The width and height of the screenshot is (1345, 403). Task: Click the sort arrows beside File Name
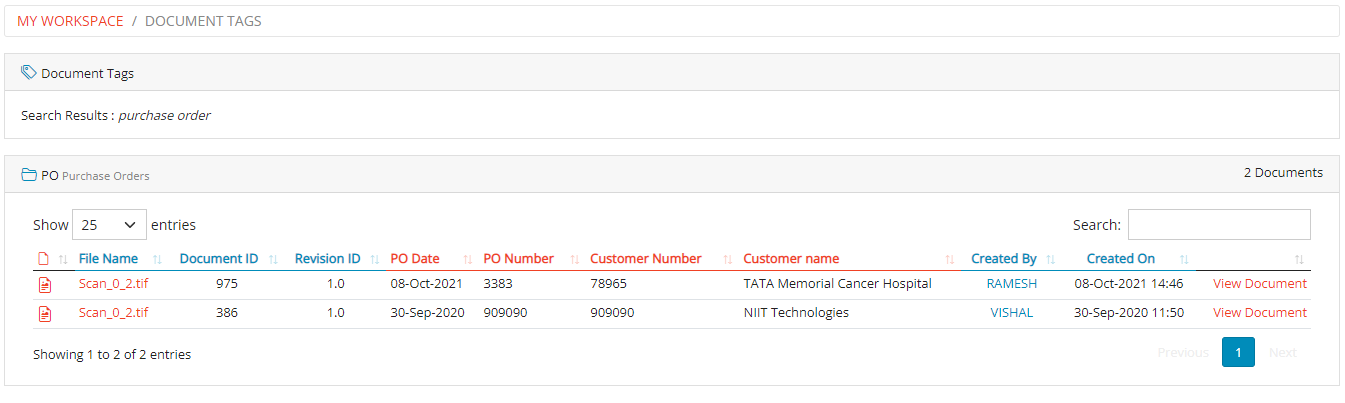coord(158,259)
